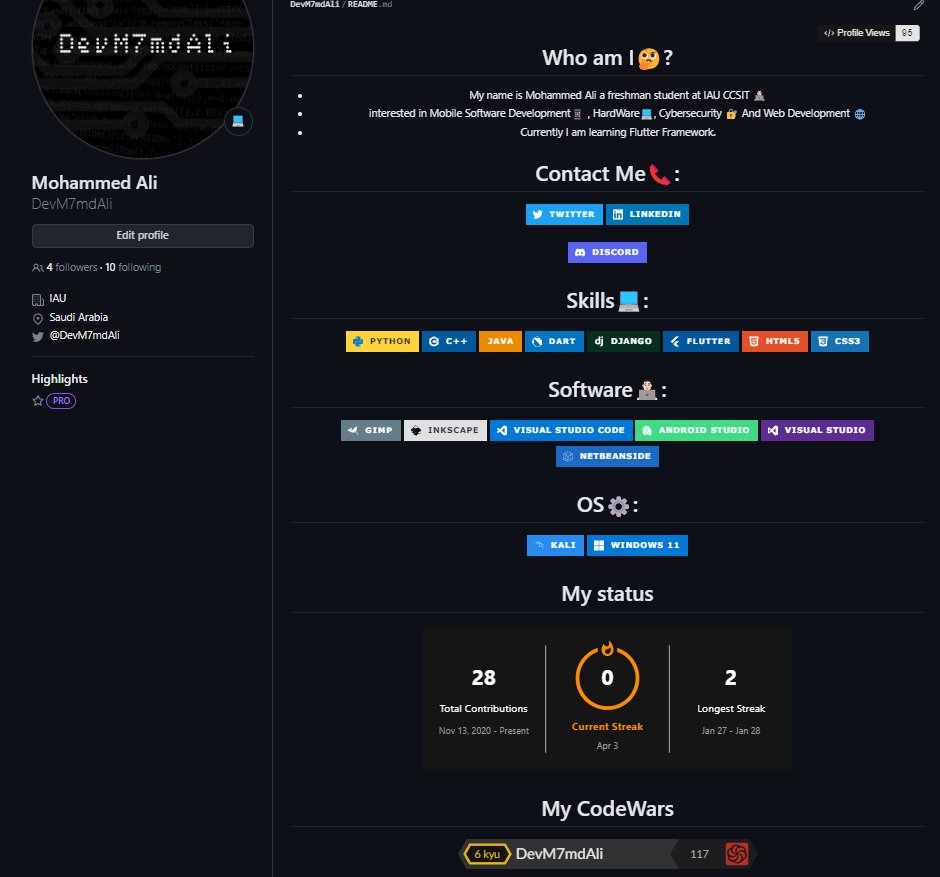
Task: Click the Django skill badge
Action: point(623,341)
